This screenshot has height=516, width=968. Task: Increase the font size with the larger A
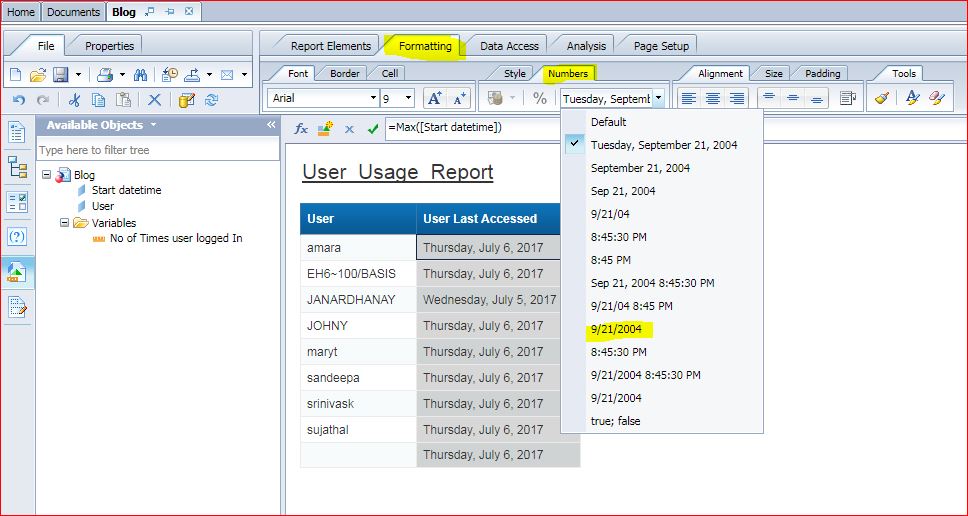point(435,98)
